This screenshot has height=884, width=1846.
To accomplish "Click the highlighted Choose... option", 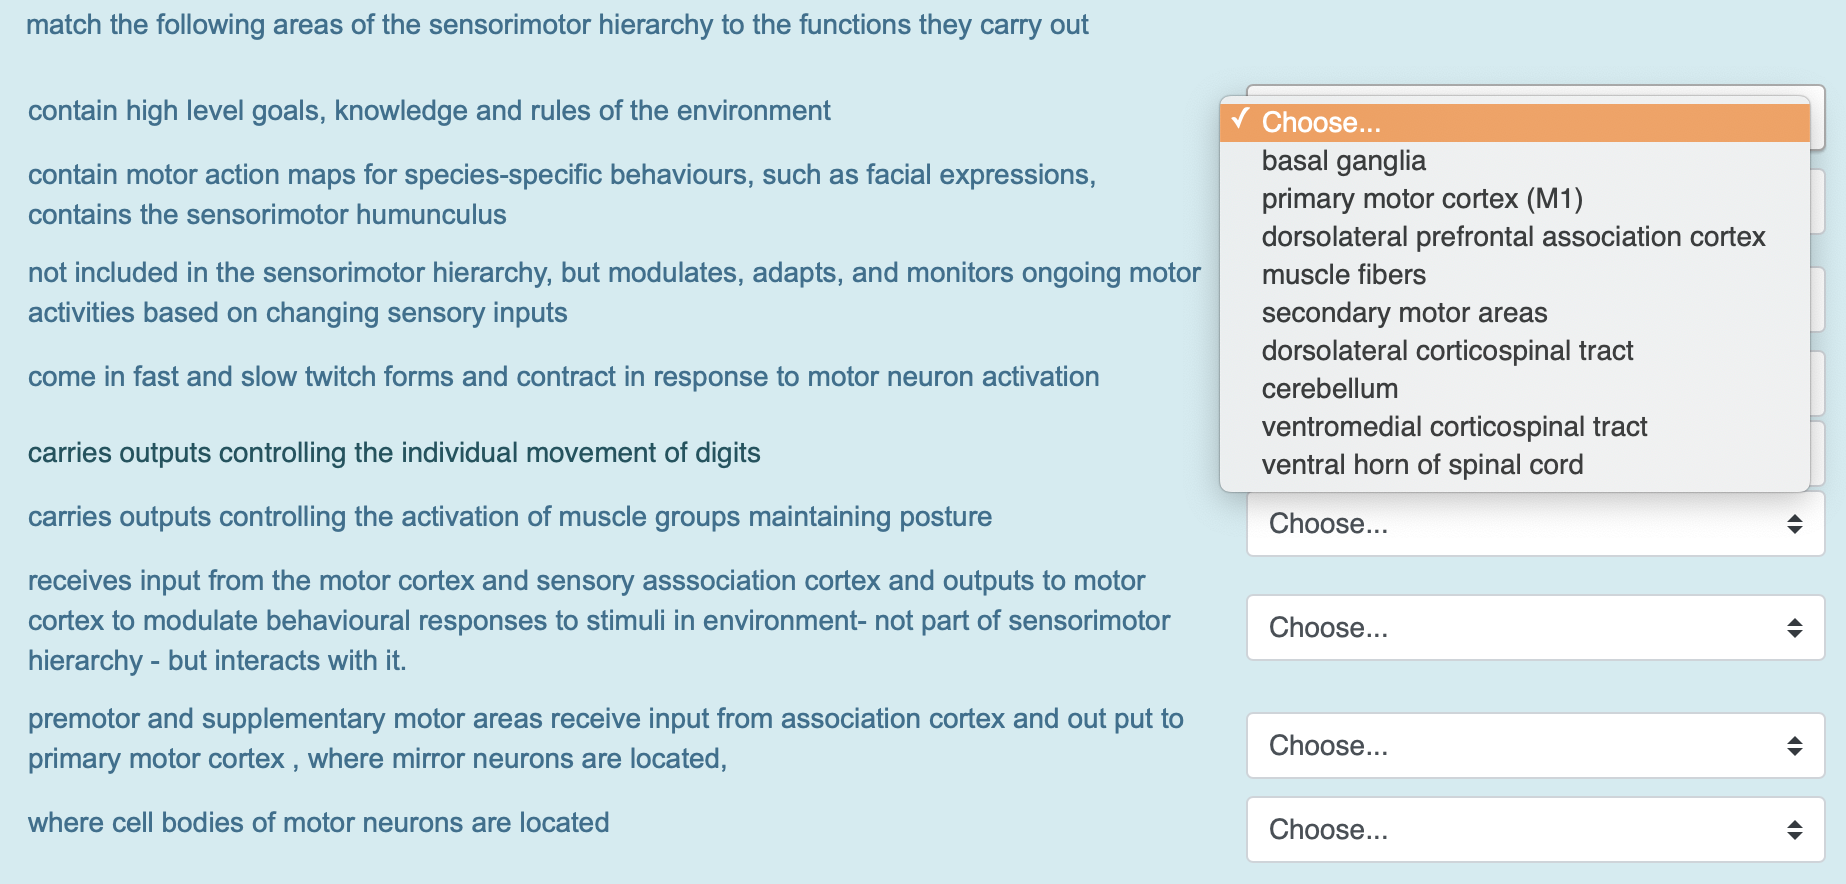I will point(1320,121).
